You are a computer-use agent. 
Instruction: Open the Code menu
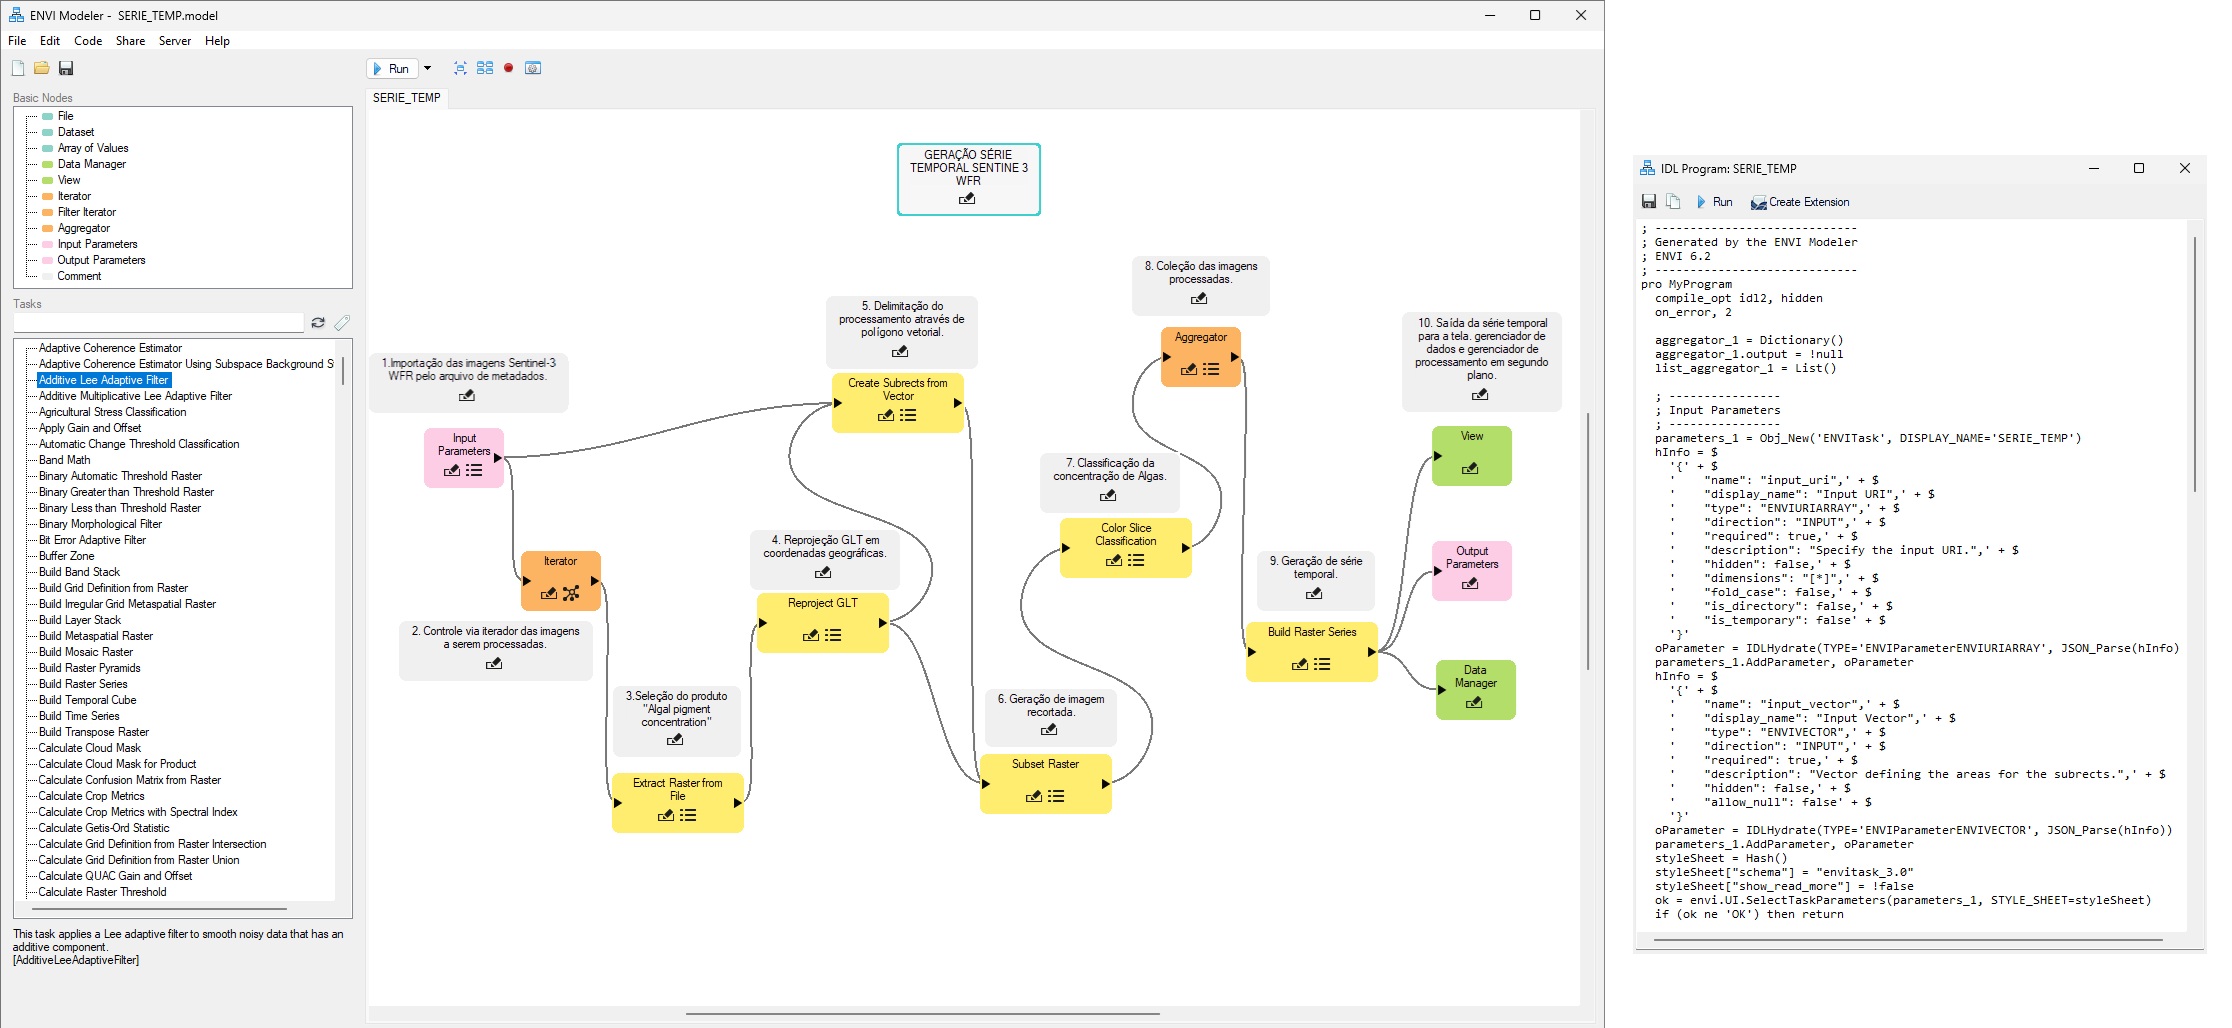click(88, 41)
